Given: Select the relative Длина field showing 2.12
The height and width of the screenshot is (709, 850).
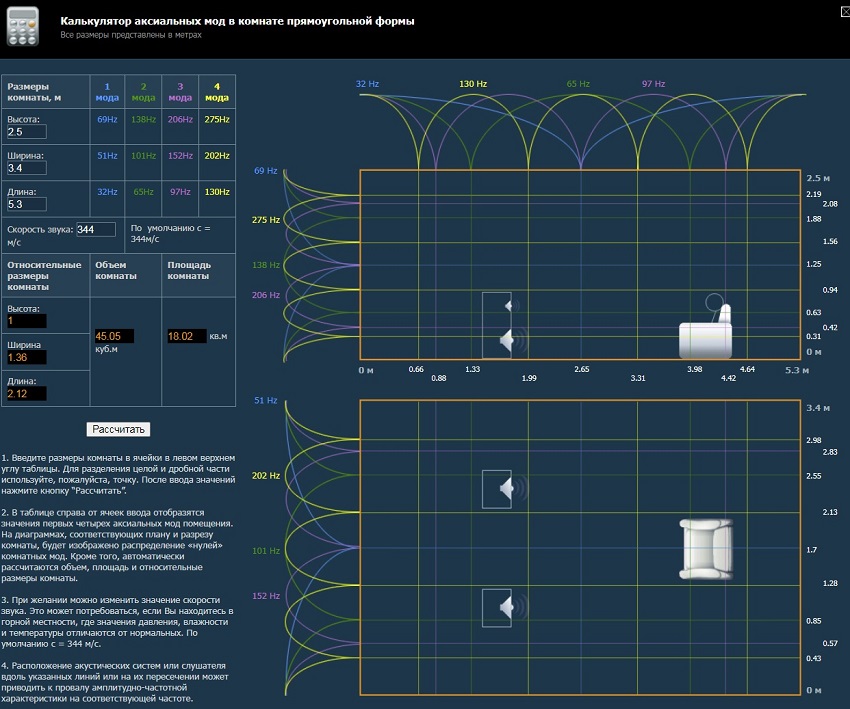Looking at the screenshot, I should (x=26, y=394).
